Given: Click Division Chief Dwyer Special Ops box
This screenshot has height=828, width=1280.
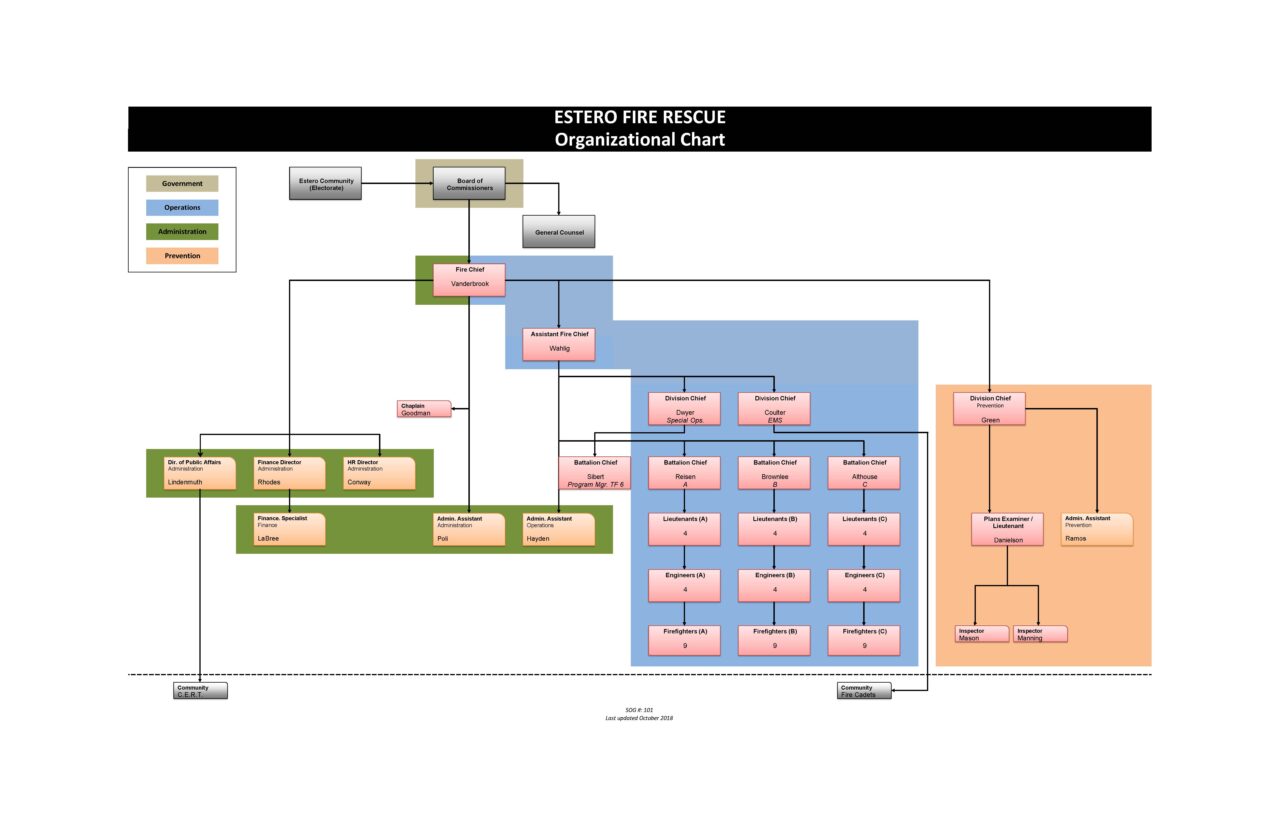Looking at the screenshot, I should pyautogui.click(x=684, y=408).
